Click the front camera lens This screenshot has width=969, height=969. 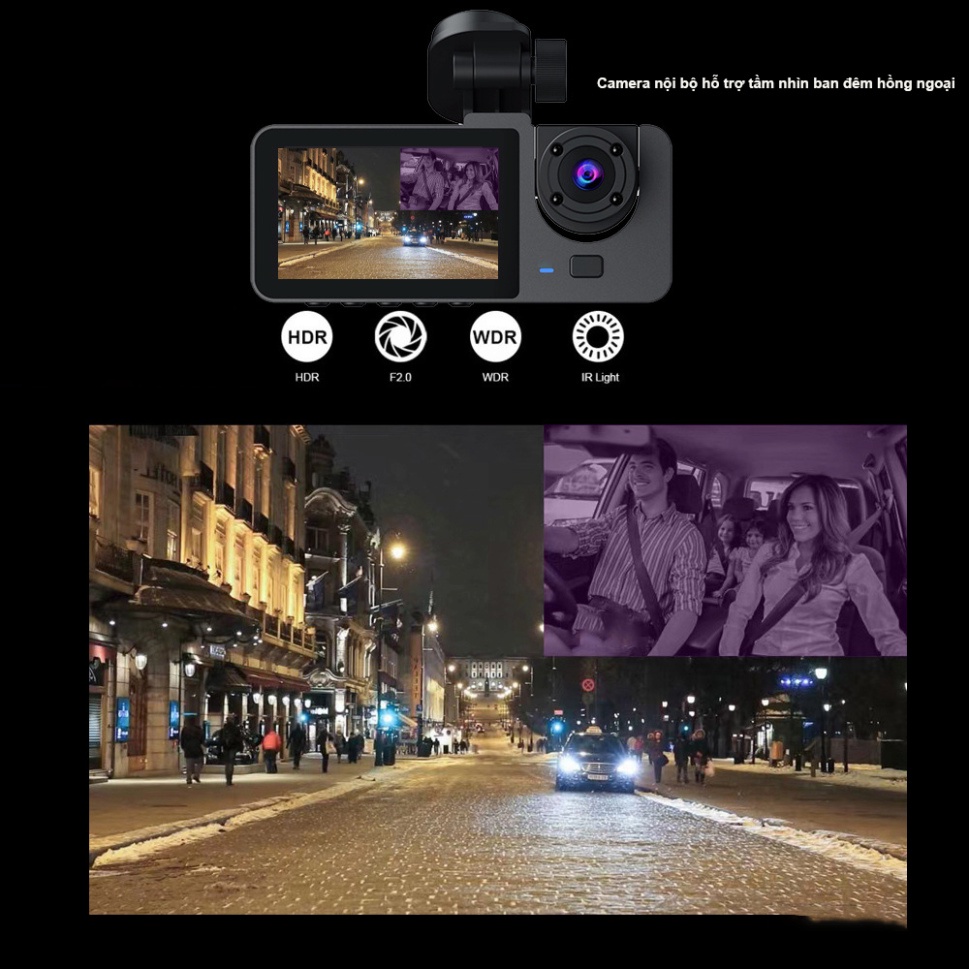coord(589,176)
